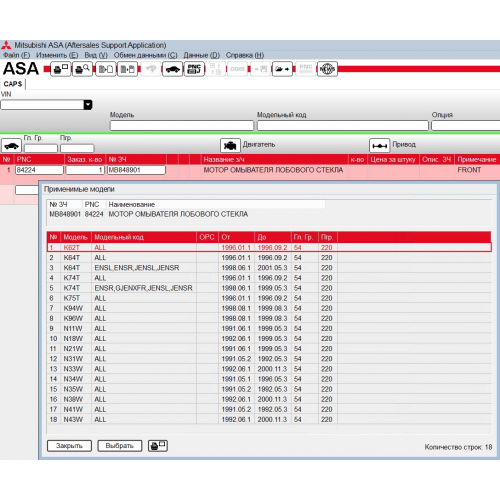Click the Закрыть button
This screenshot has width=500, height=500.
coord(69,446)
